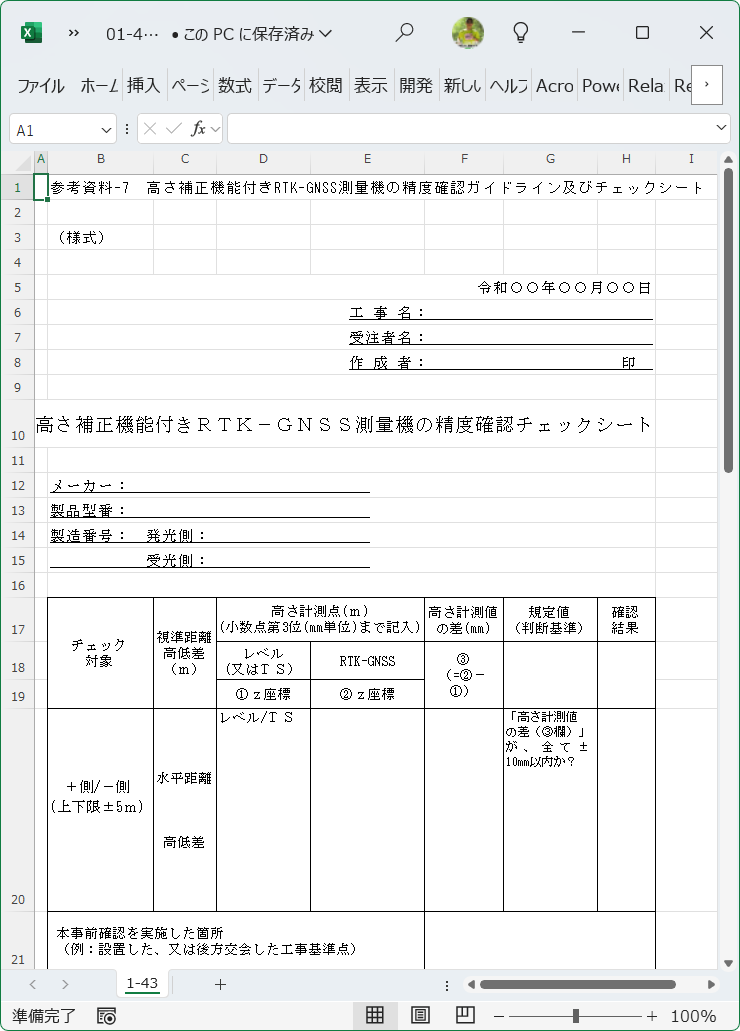740x1031 pixels.
Task: Open the 校閲 ribbon tab
Action: [x=326, y=85]
